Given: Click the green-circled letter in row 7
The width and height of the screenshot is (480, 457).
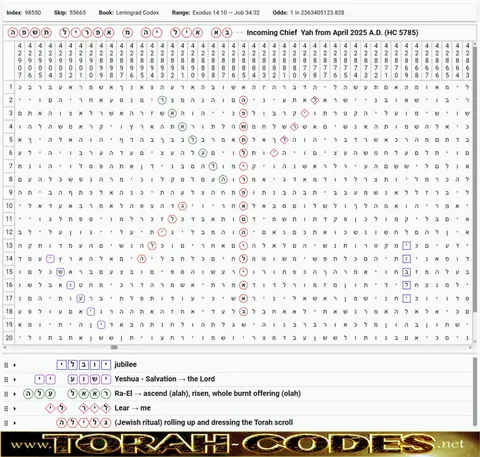Looking at the screenshot, I should click(213, 166).
